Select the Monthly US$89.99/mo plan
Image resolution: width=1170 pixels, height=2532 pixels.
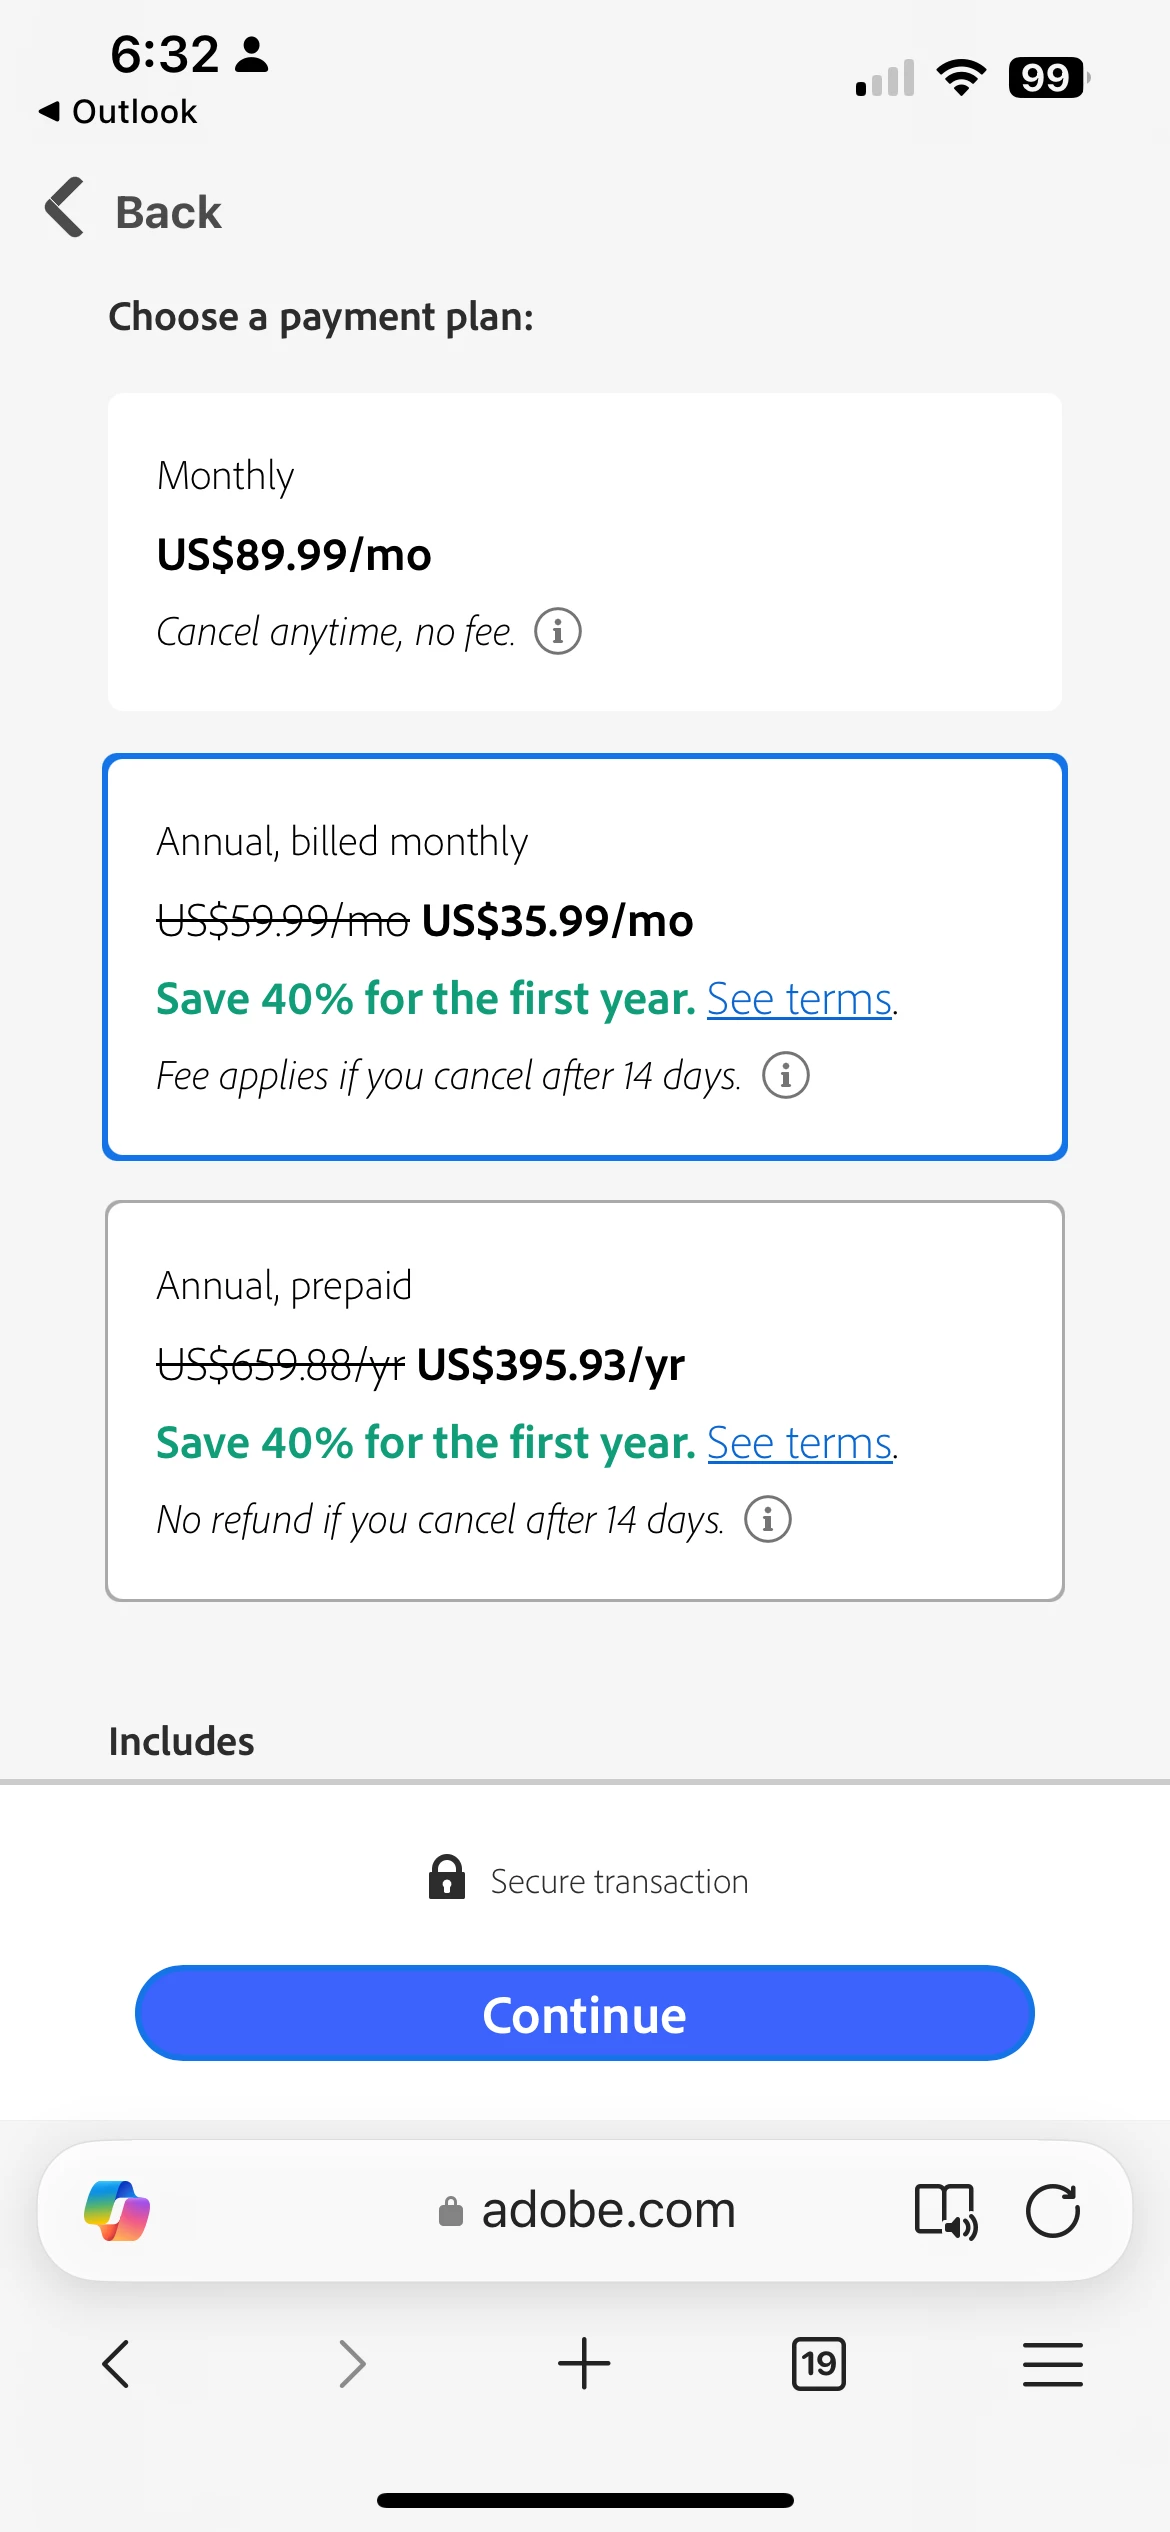tap(584, 552)
